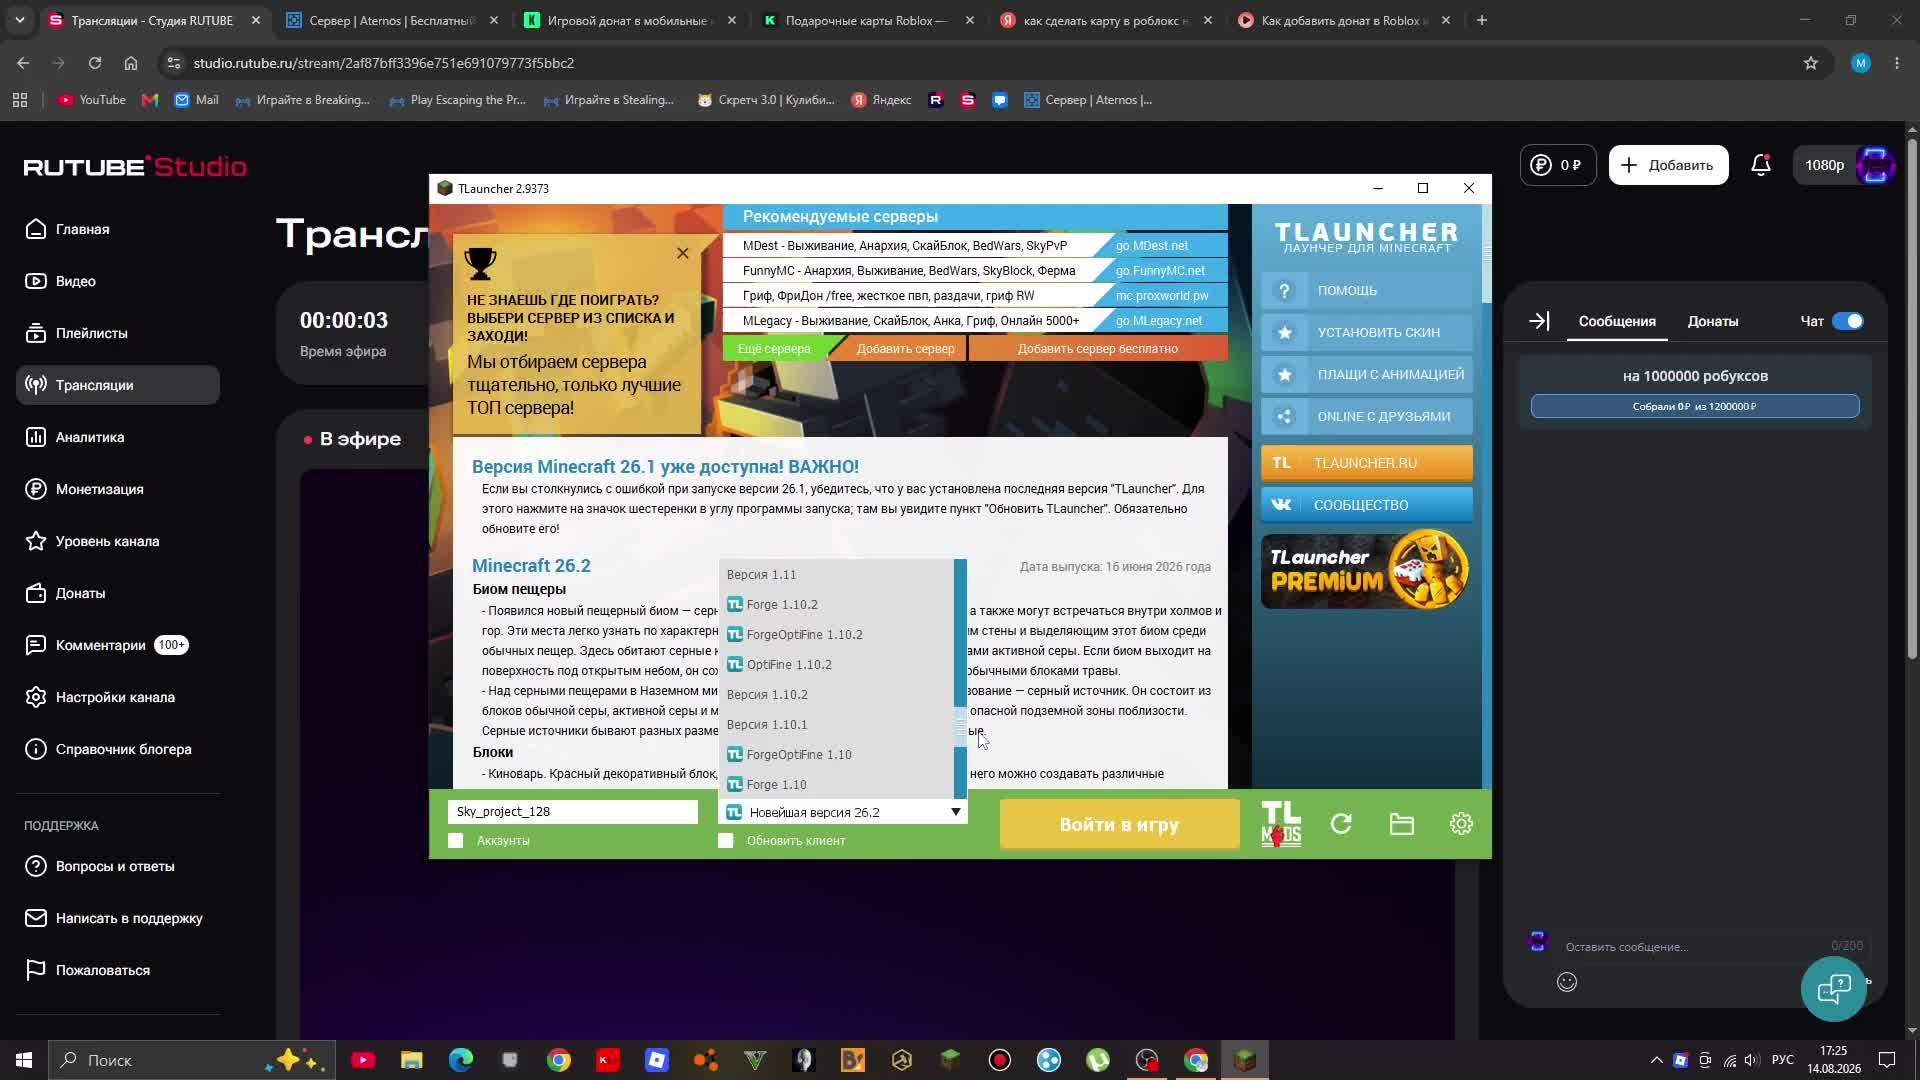Open the Mail bookmark

(197, 100)
